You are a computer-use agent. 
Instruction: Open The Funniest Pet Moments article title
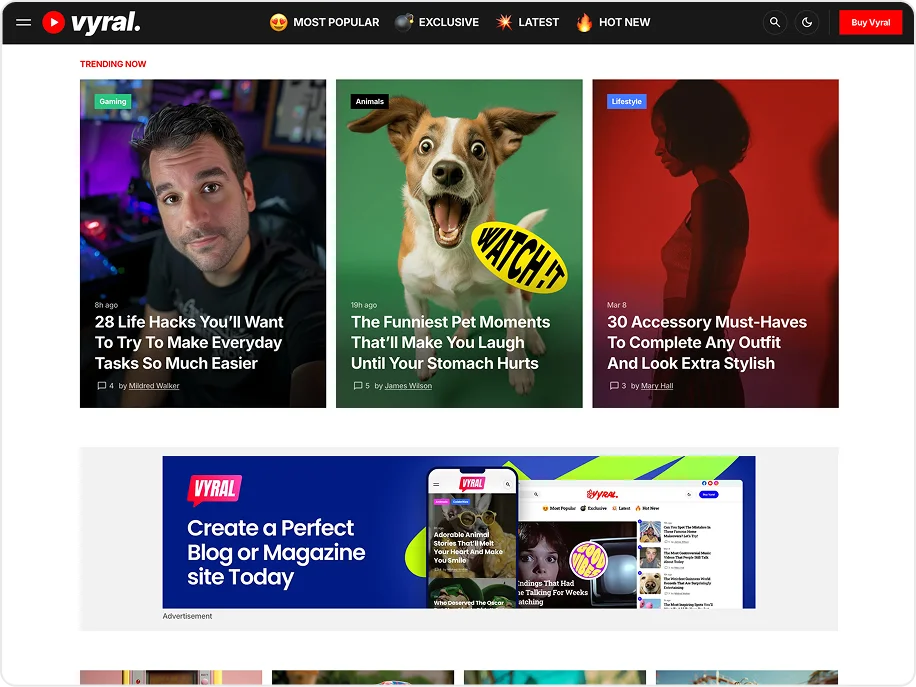(x=450, y=342)
